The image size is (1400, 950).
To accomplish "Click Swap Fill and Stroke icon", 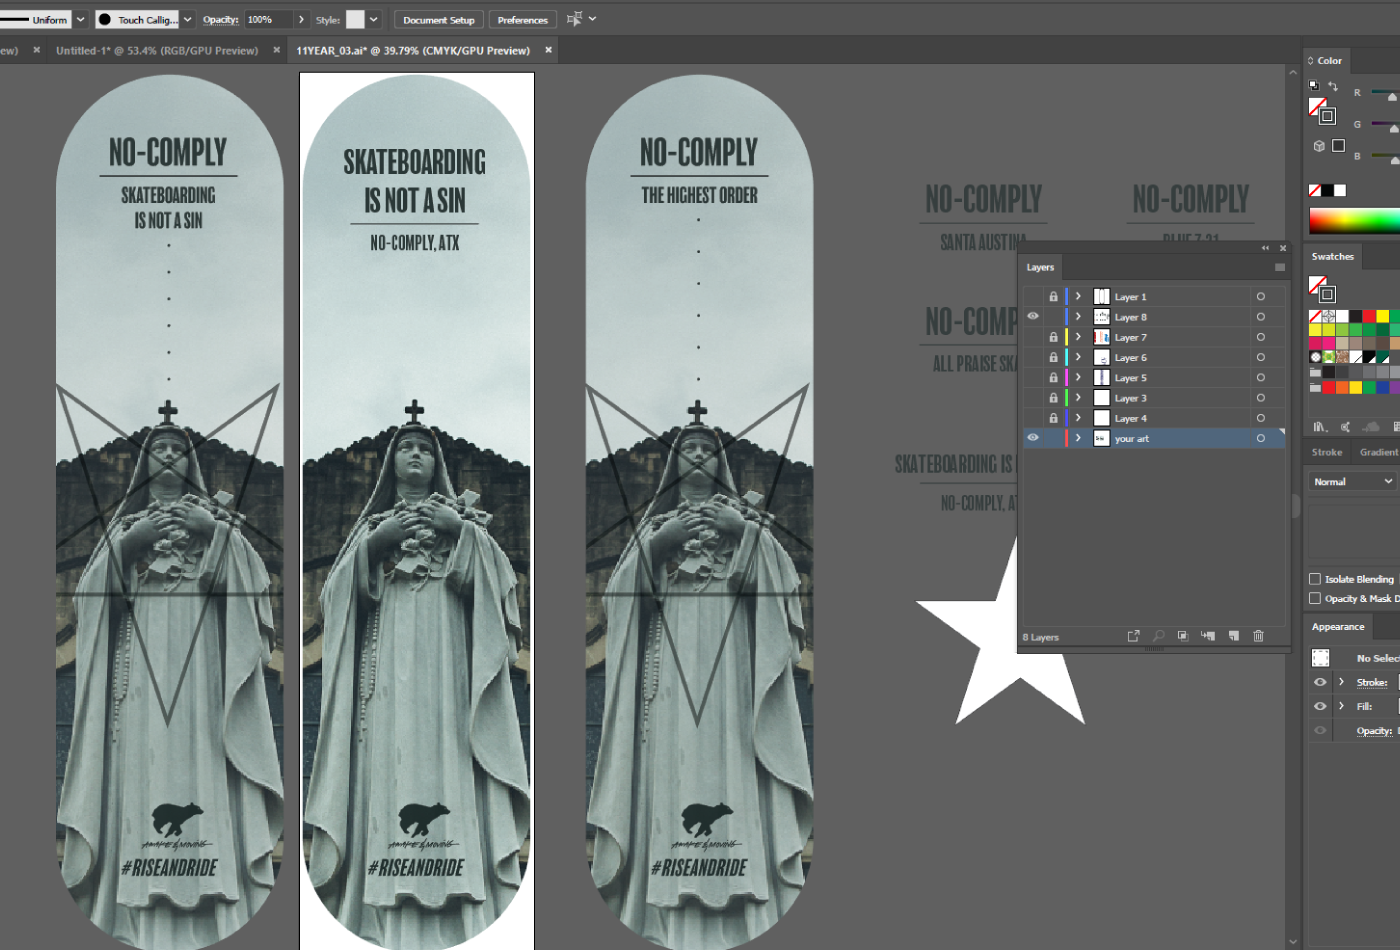I will click(x=1333, y=87).
